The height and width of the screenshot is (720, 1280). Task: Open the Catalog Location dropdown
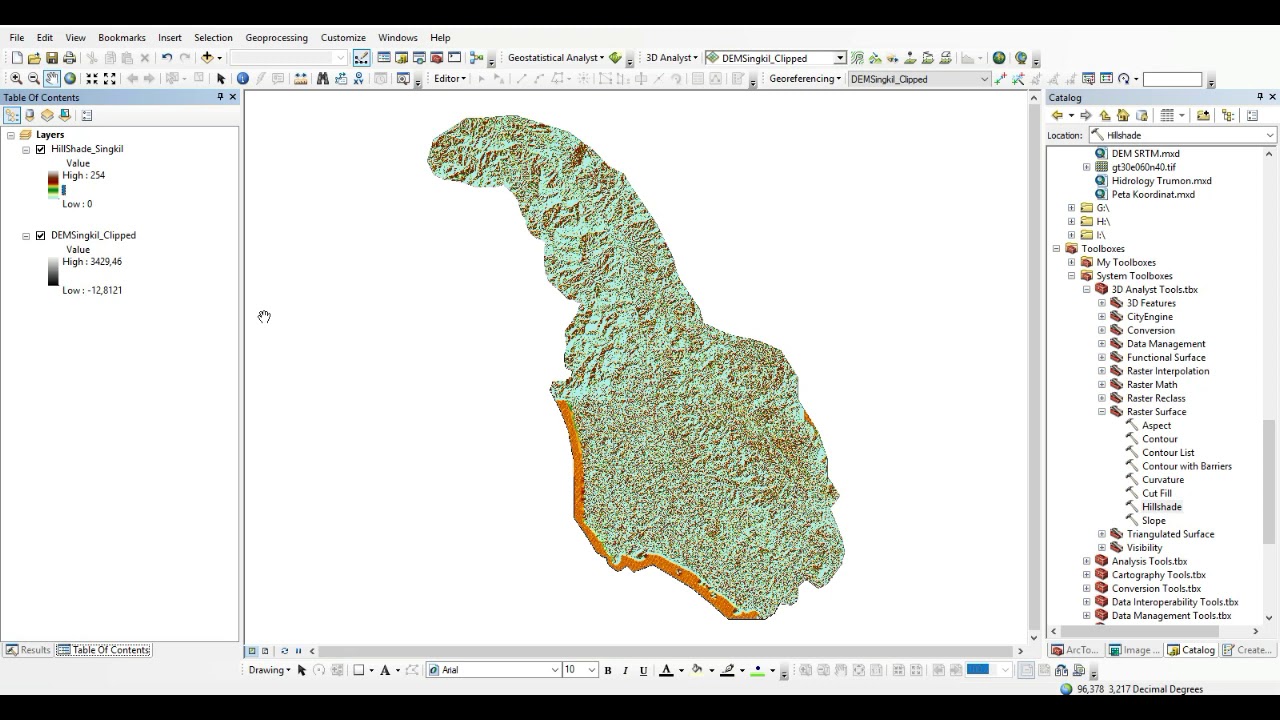(x=1270, y=135)
